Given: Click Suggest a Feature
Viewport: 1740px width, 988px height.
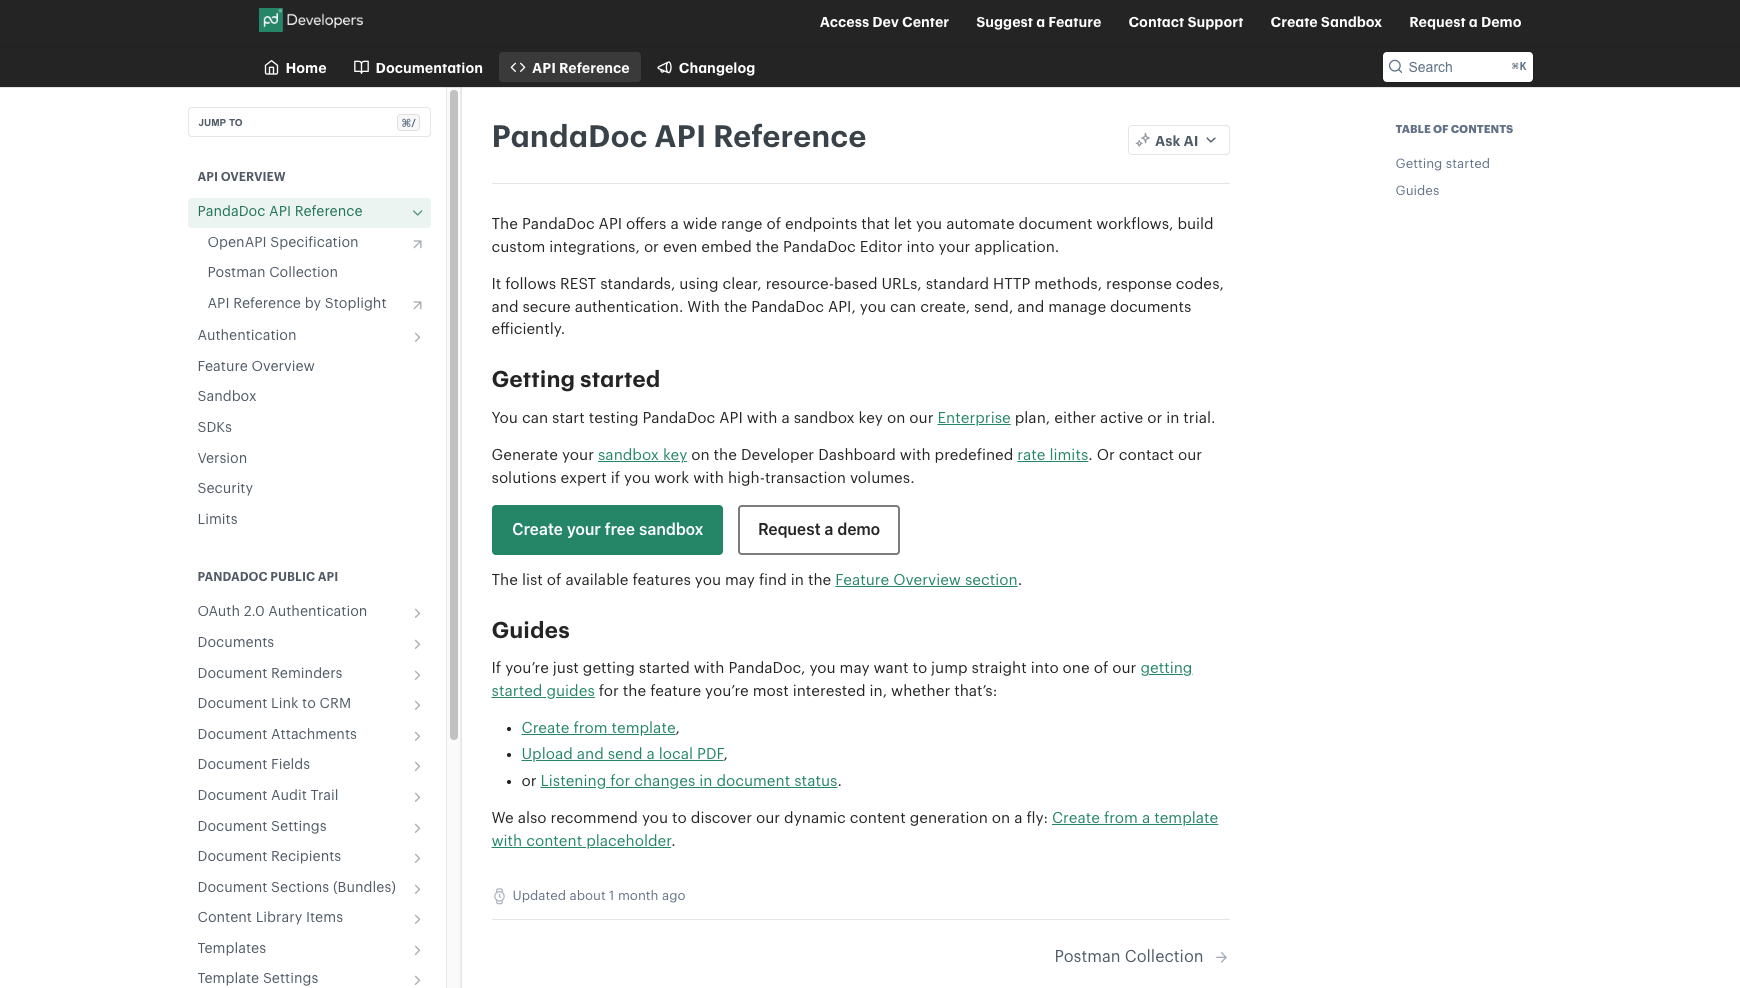Looking at the screenshot, I should pos(1038,22).
